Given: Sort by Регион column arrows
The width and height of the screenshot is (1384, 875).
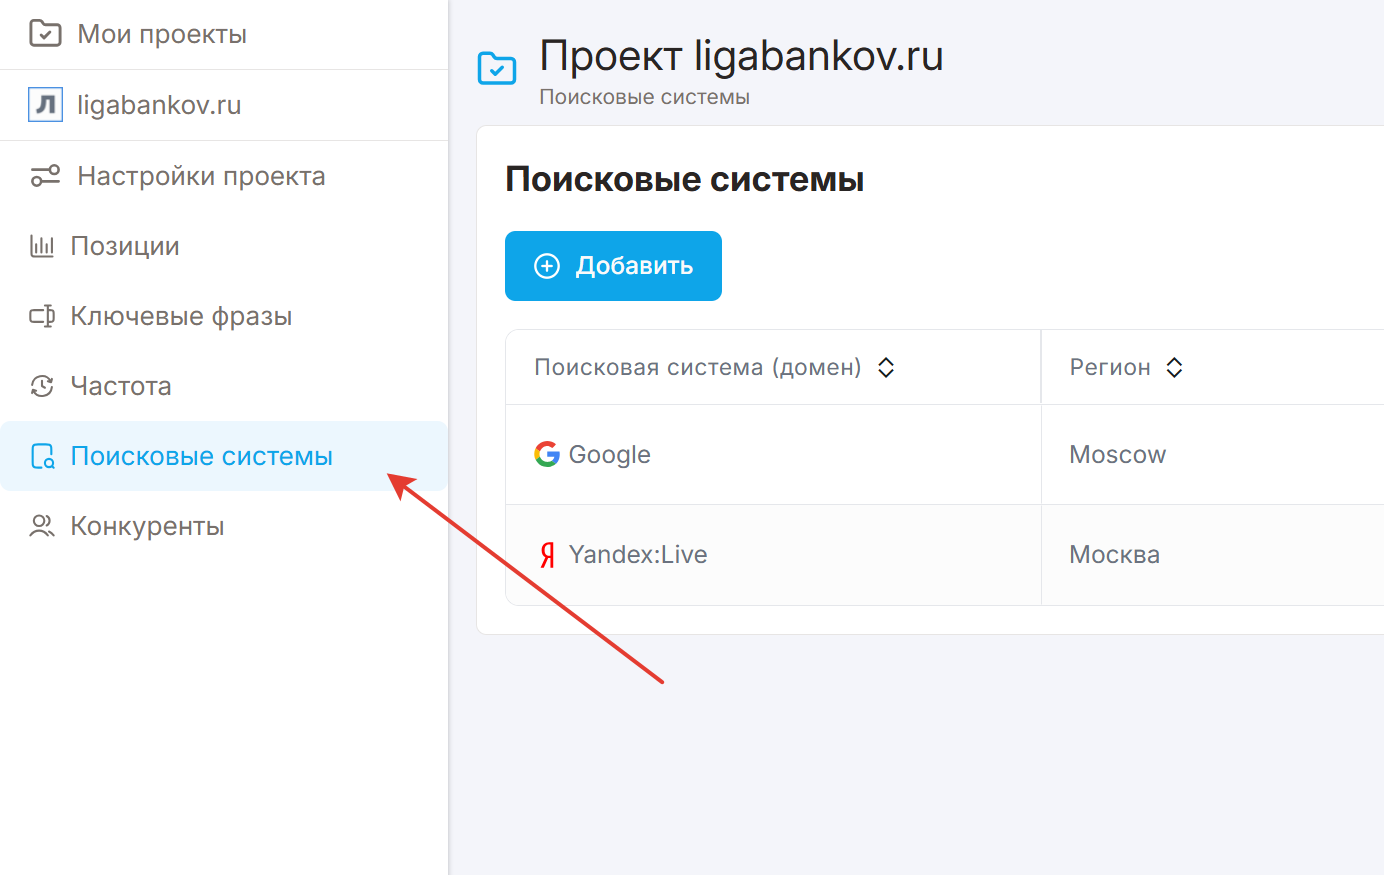Looking at the screenshot, I should pyautogui.click(x=1175, y=367).
